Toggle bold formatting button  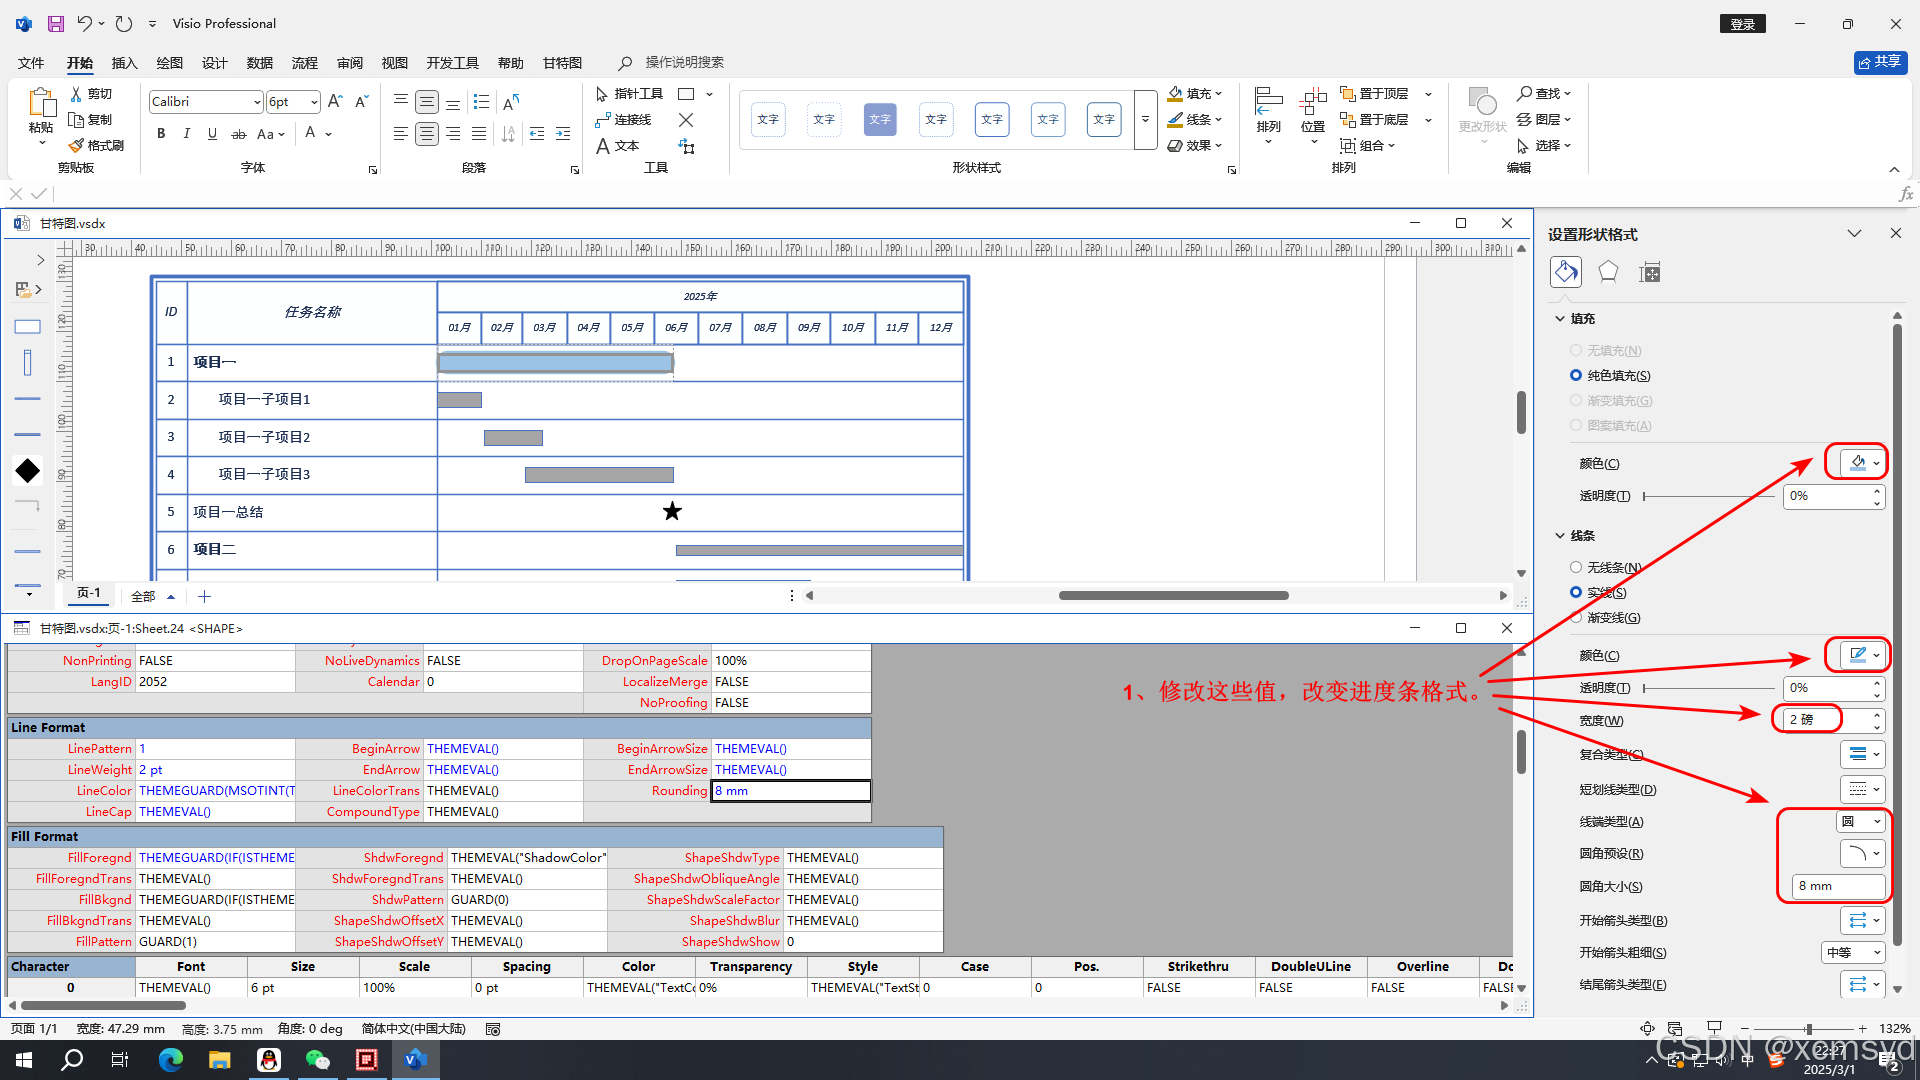tap(161, 134)
